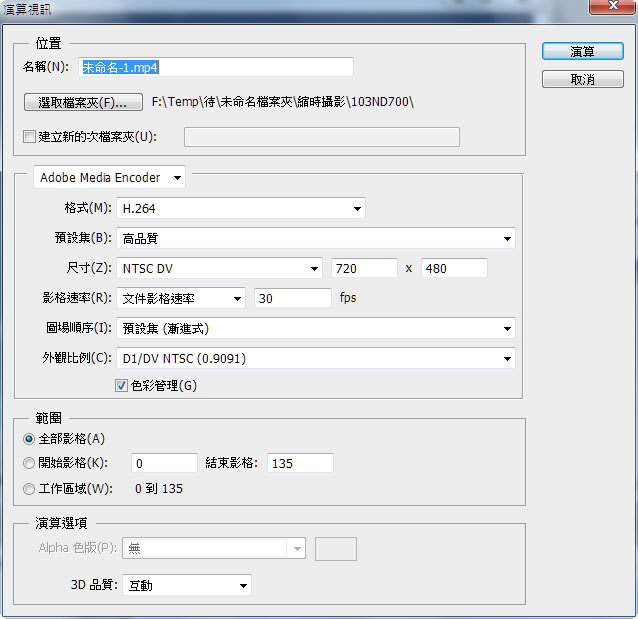Click the 結束影格 field showing 135
638x619 pixels.
coord(300,463)
